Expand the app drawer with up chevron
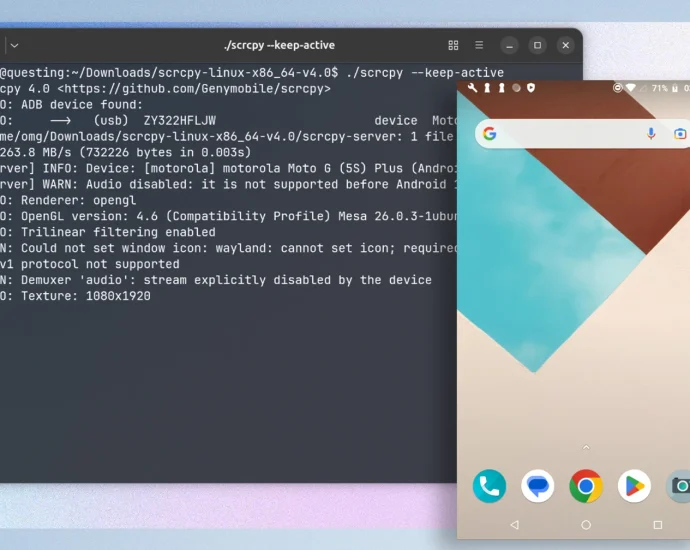The height and width of the screenshot is (550, 690). click(586, 447)
